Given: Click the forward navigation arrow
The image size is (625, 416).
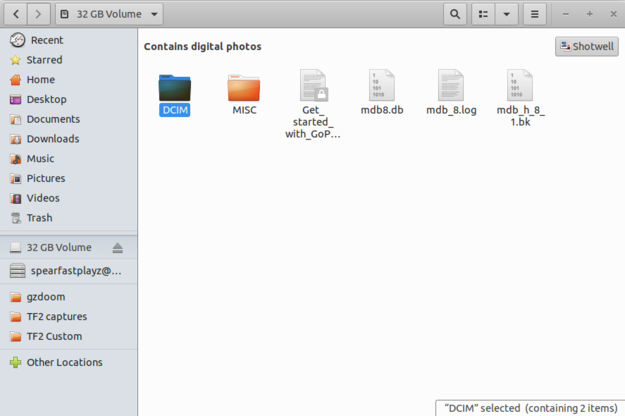Looking at the screenshot, I should (x=39, y=15).
